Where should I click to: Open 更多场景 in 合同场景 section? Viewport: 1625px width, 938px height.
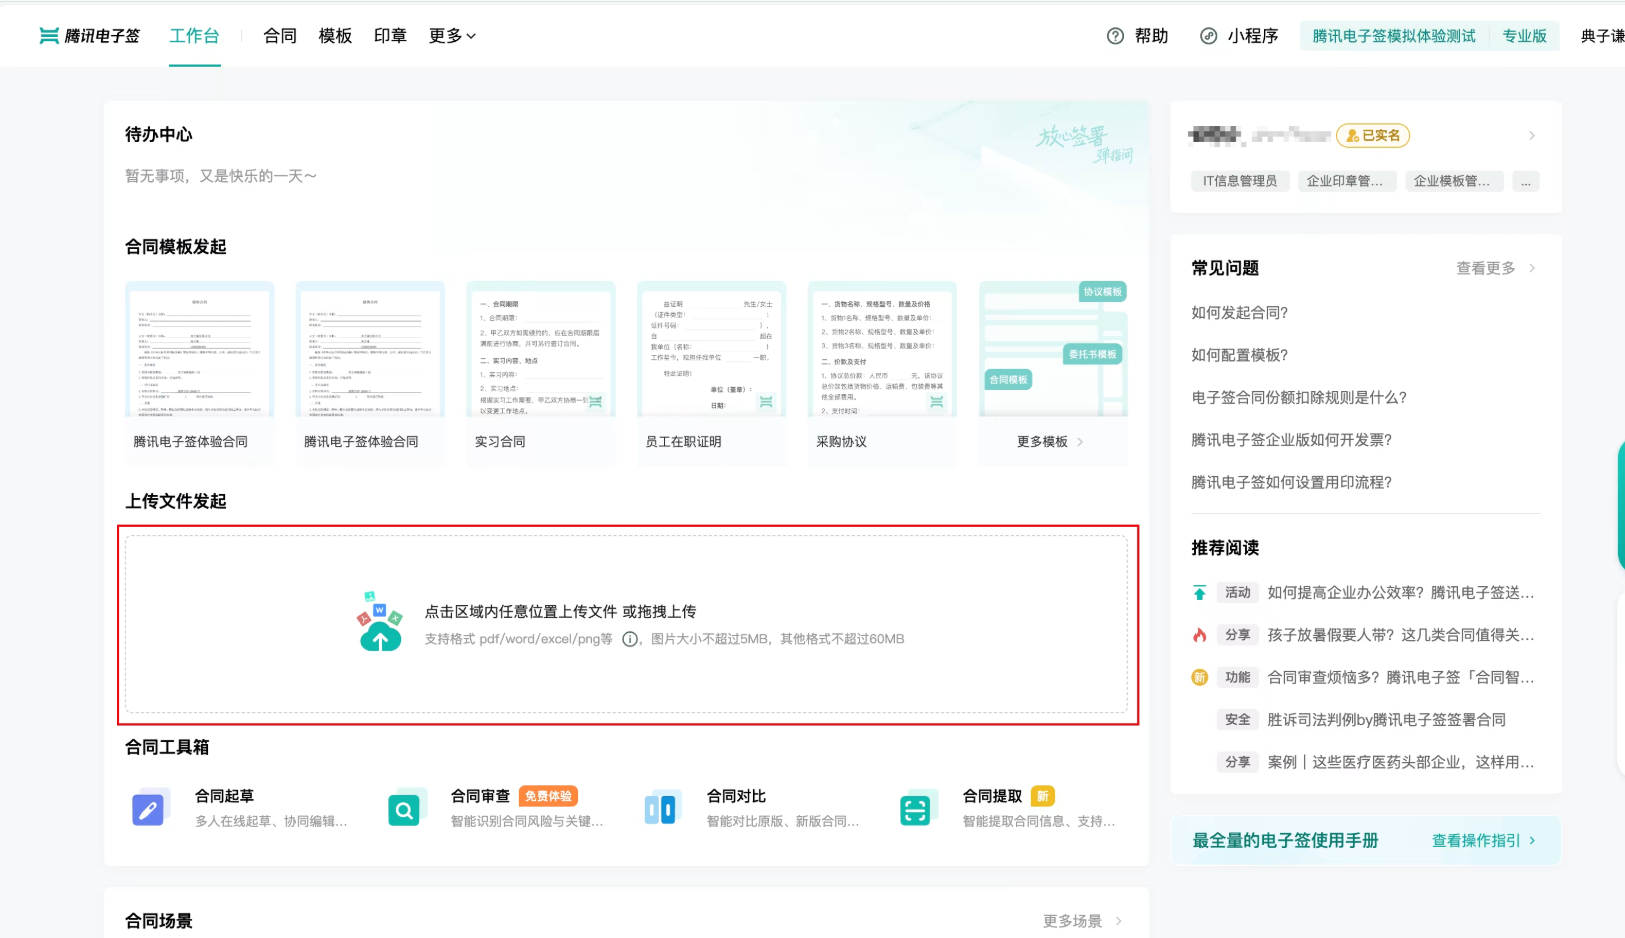[1082, 921]
